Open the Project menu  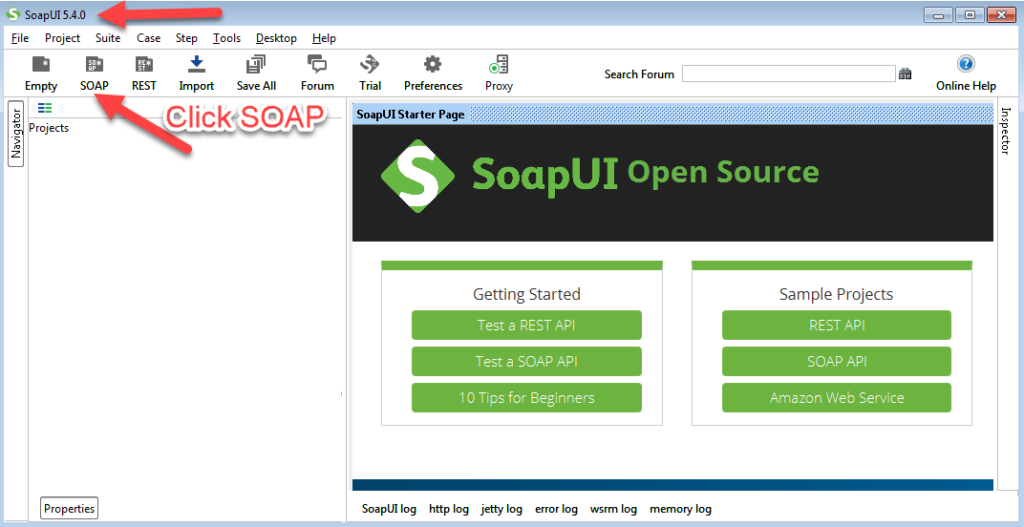click(63, 39)
